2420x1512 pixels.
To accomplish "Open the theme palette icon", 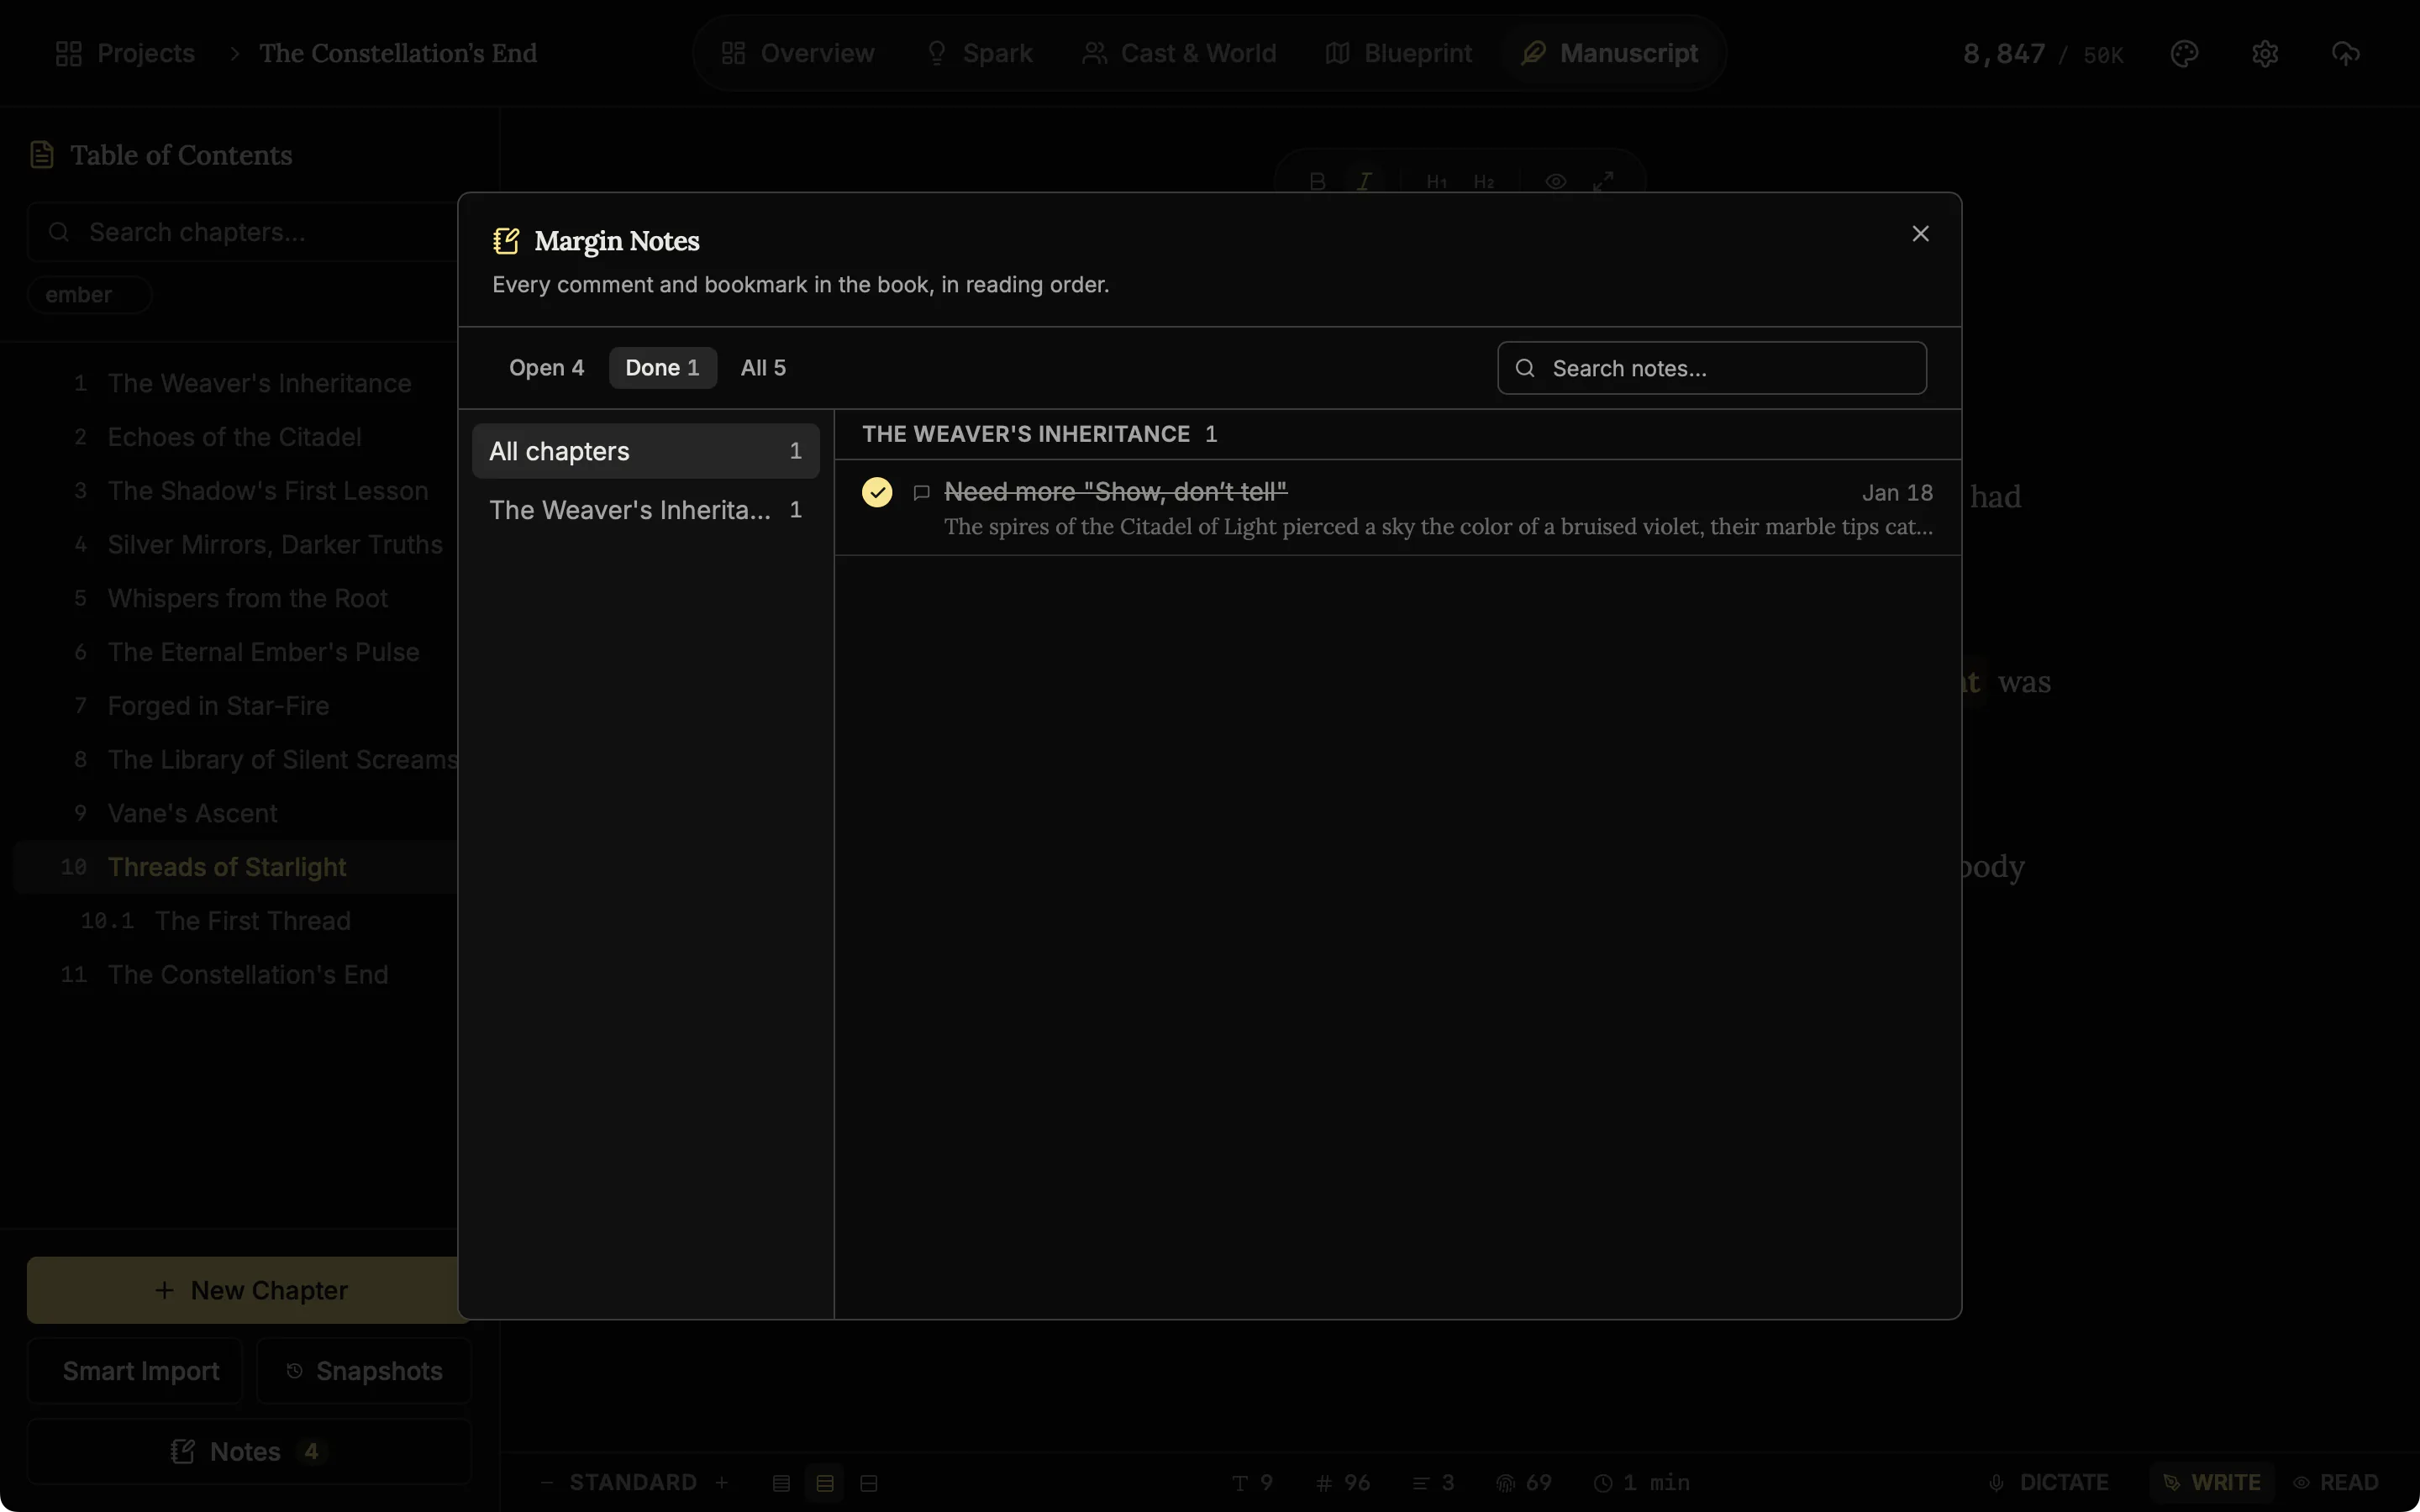I will pos(2184,53).
